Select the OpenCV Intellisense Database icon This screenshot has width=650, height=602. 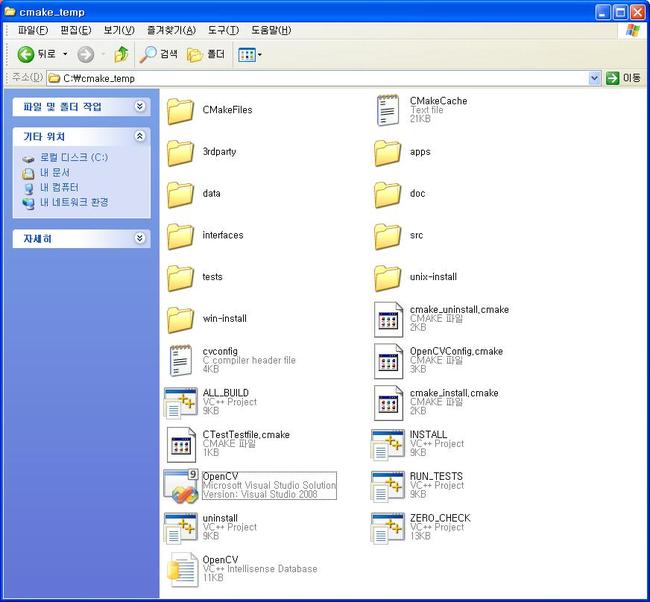(x=182, y=569)
